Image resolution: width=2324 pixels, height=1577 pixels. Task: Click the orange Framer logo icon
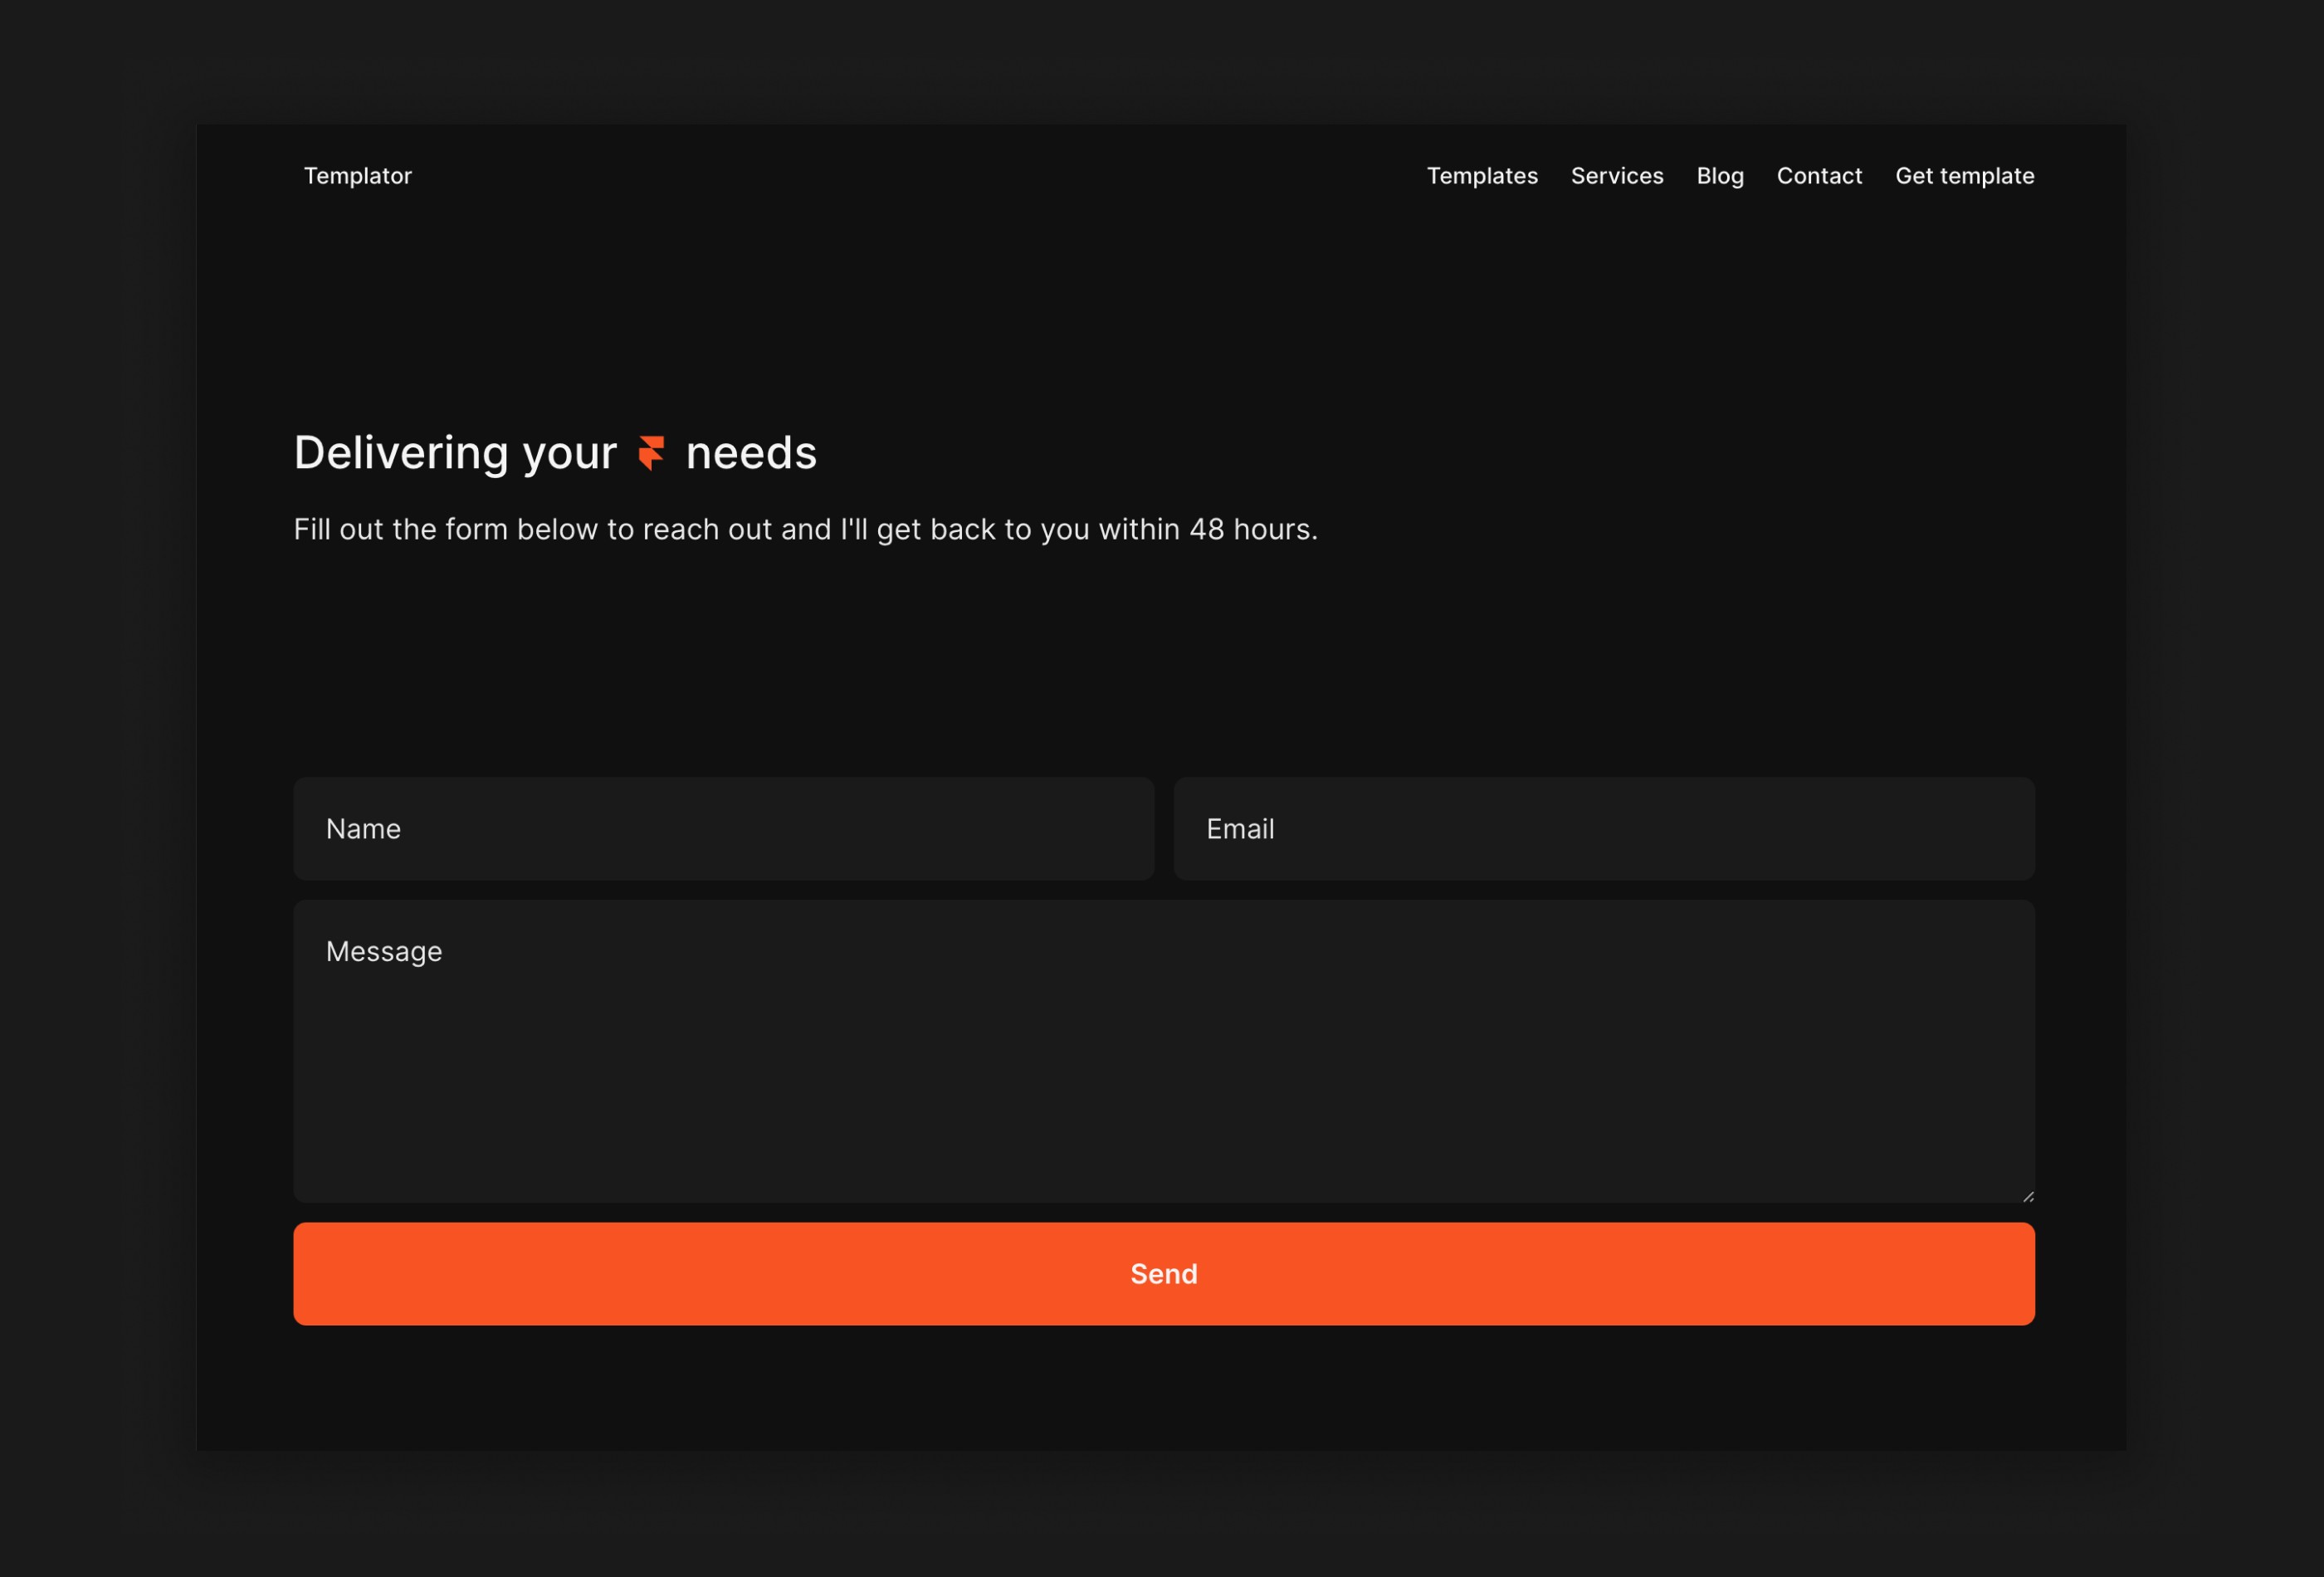(652, 453)
